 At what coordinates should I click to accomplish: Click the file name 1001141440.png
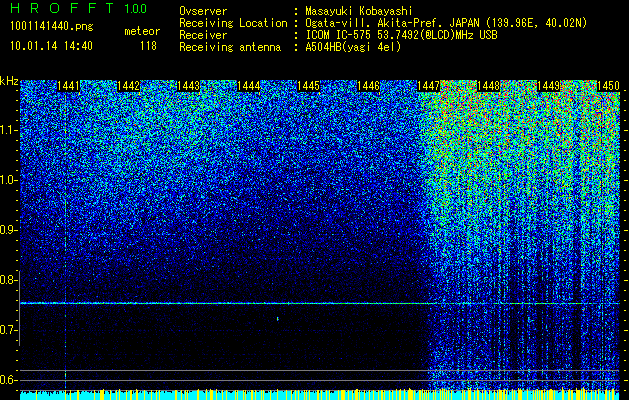tap(52, 27)
